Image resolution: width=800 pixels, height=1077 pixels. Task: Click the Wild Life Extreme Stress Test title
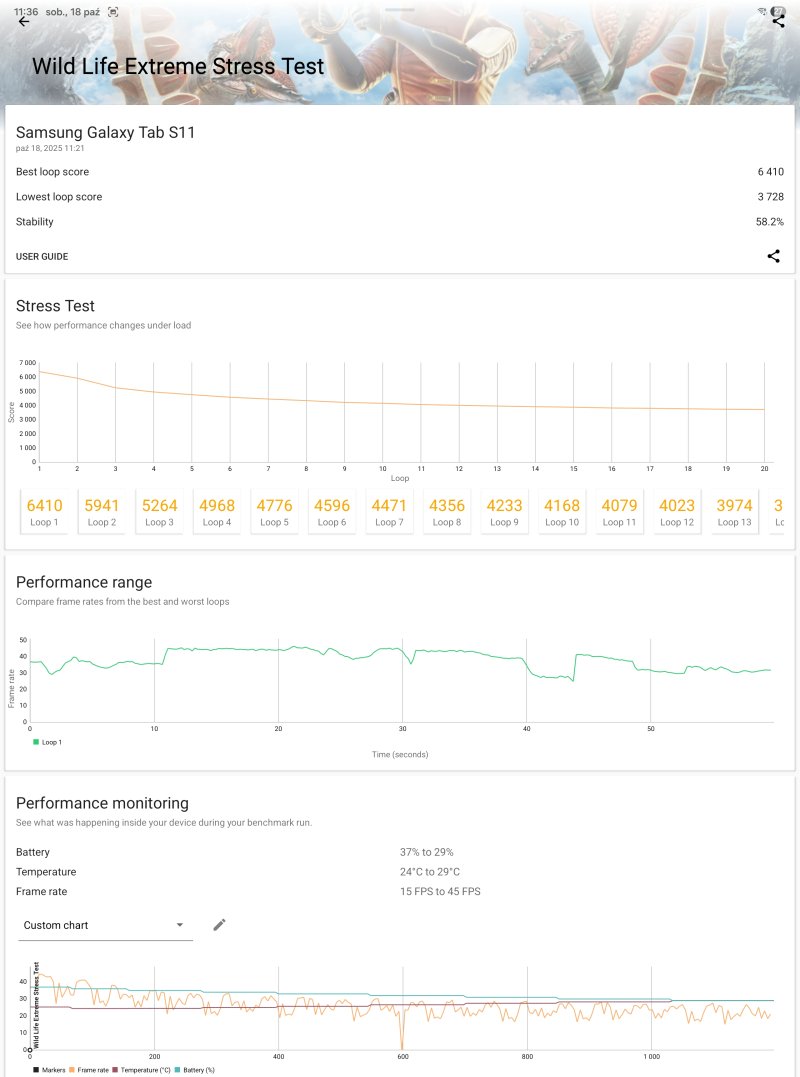click(x=178, y=67)
